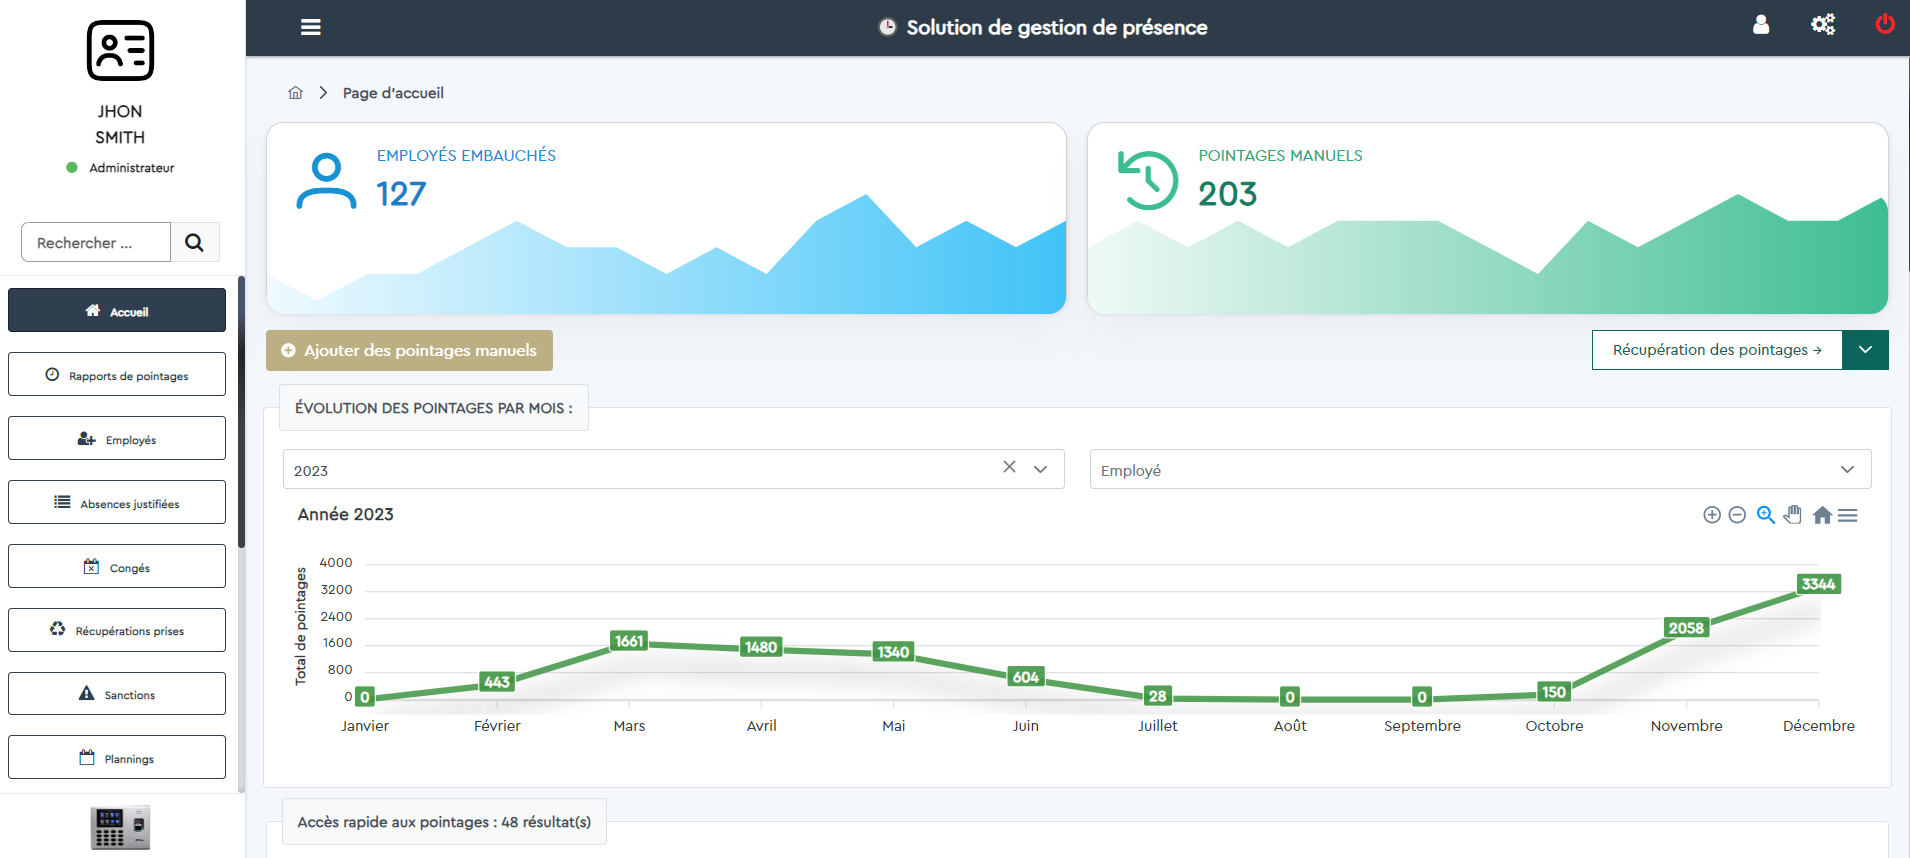
Task: Open the user profile icon
Action: [x=1761, y=25]
